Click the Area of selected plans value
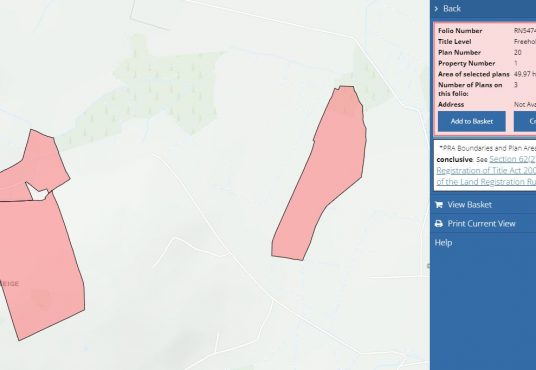This screenshot has width=536, height=370. click(525, 74)
